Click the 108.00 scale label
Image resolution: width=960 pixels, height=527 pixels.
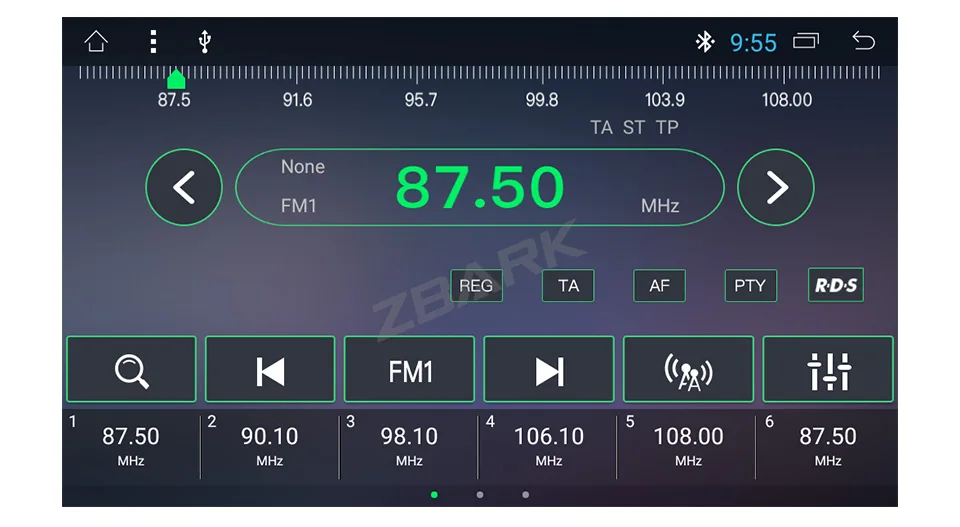[x=787, y=100]
